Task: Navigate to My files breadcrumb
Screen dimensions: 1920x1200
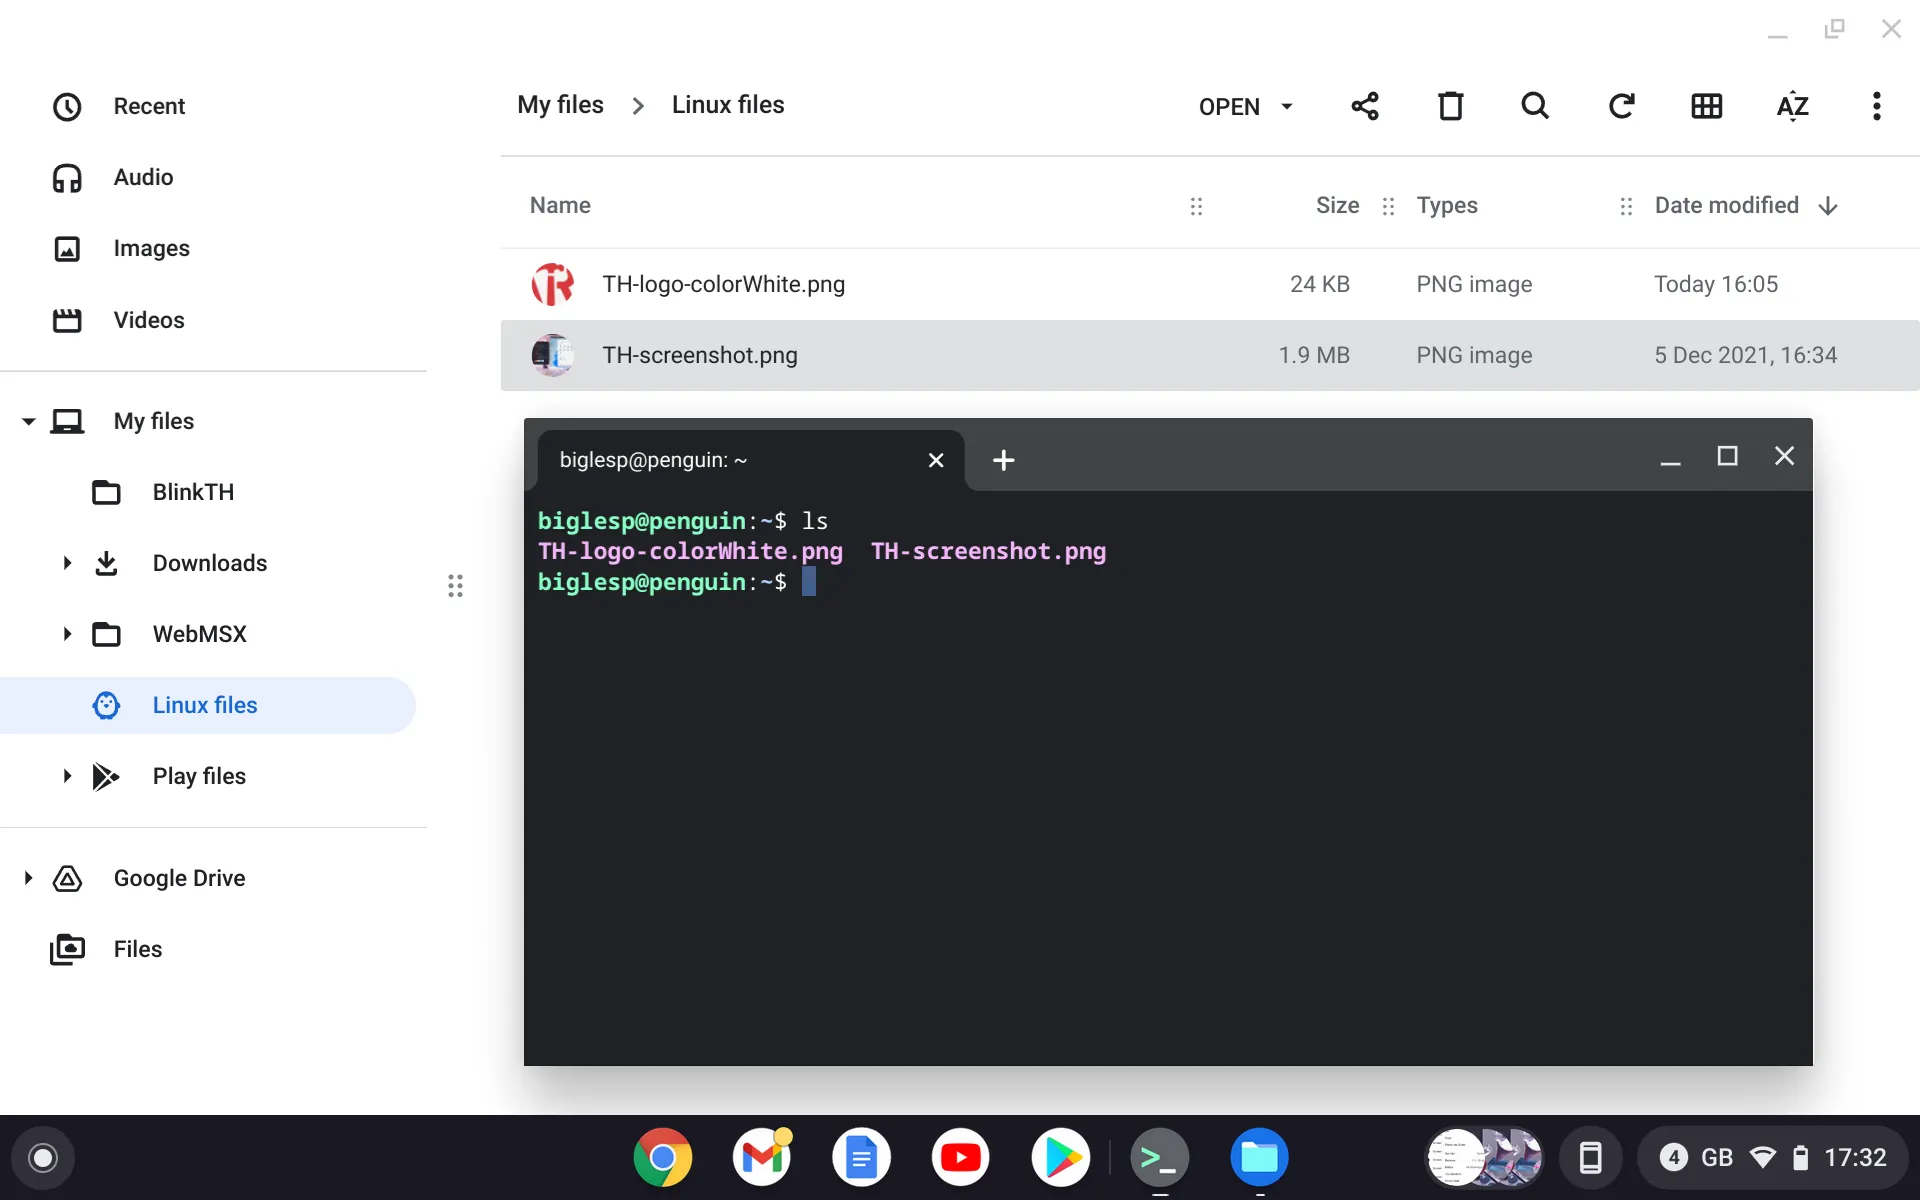Action: point(560,105)
